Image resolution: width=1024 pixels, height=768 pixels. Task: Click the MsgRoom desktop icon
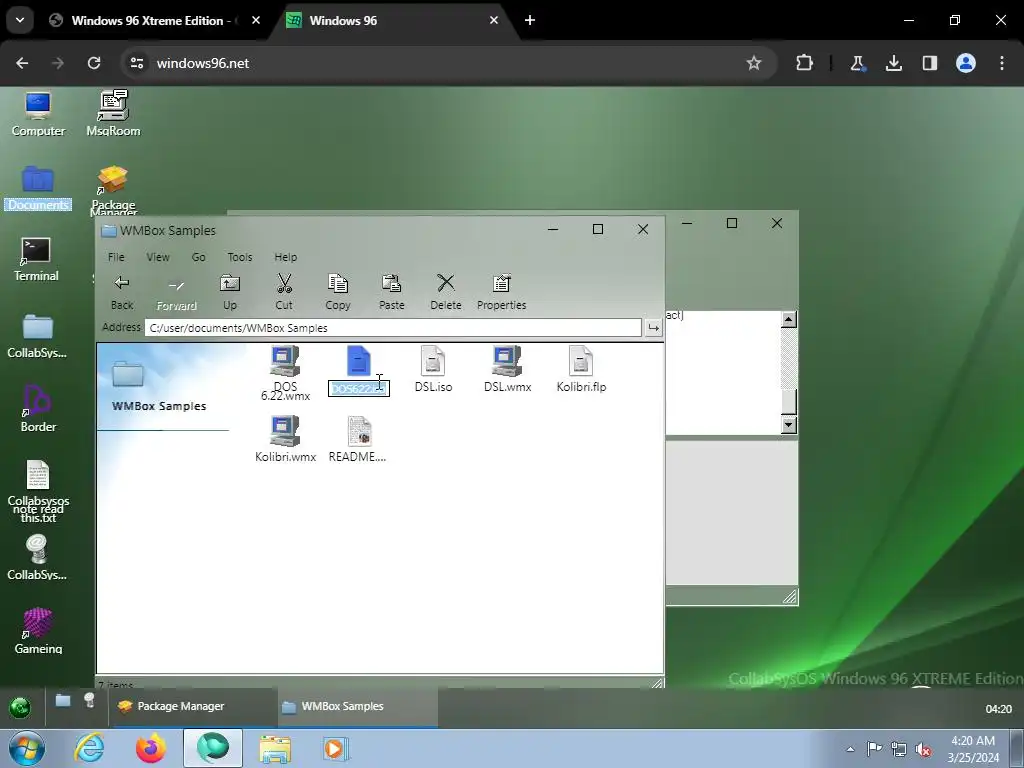coord(113,114)
